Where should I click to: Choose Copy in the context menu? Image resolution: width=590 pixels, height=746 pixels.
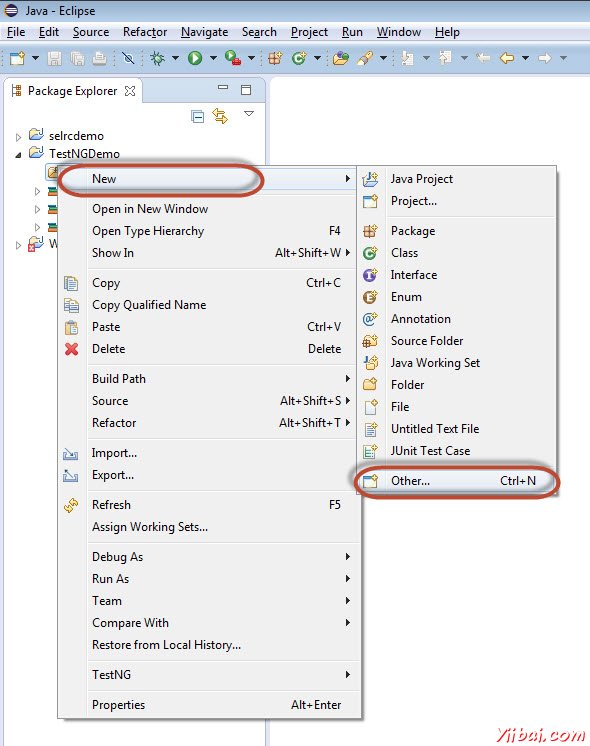[x=209, y=283]
